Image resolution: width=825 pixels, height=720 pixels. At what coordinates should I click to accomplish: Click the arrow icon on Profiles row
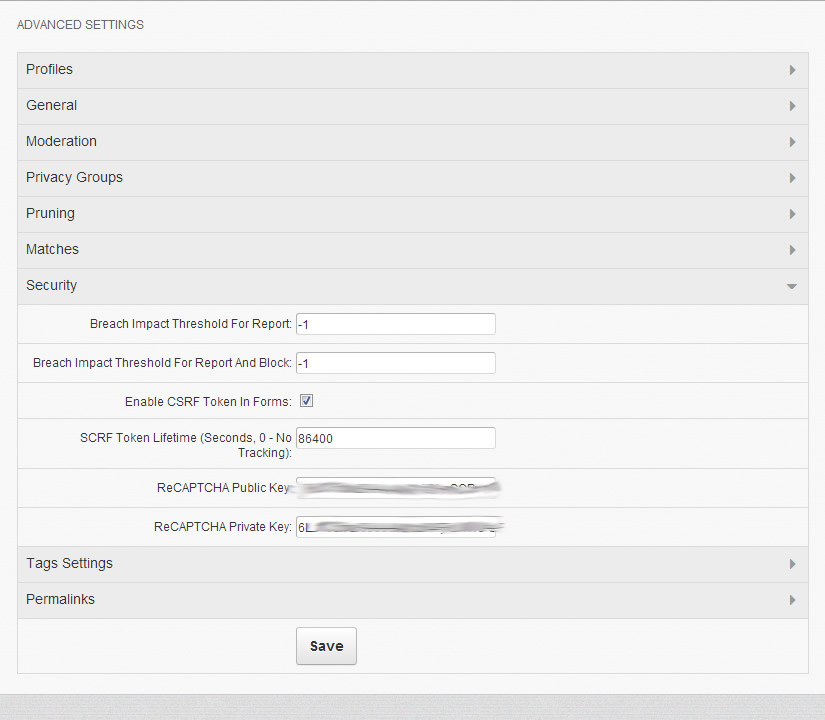pos(792,70)
